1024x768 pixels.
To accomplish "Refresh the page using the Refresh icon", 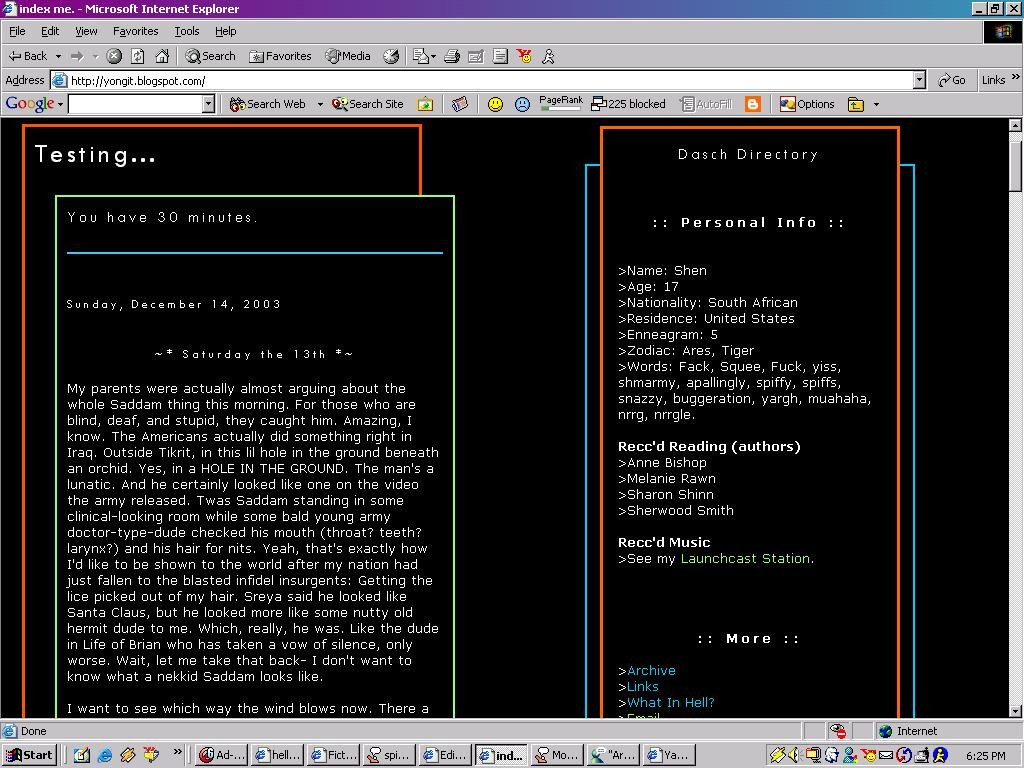I will pyautogui.click(x=138, y=56).
